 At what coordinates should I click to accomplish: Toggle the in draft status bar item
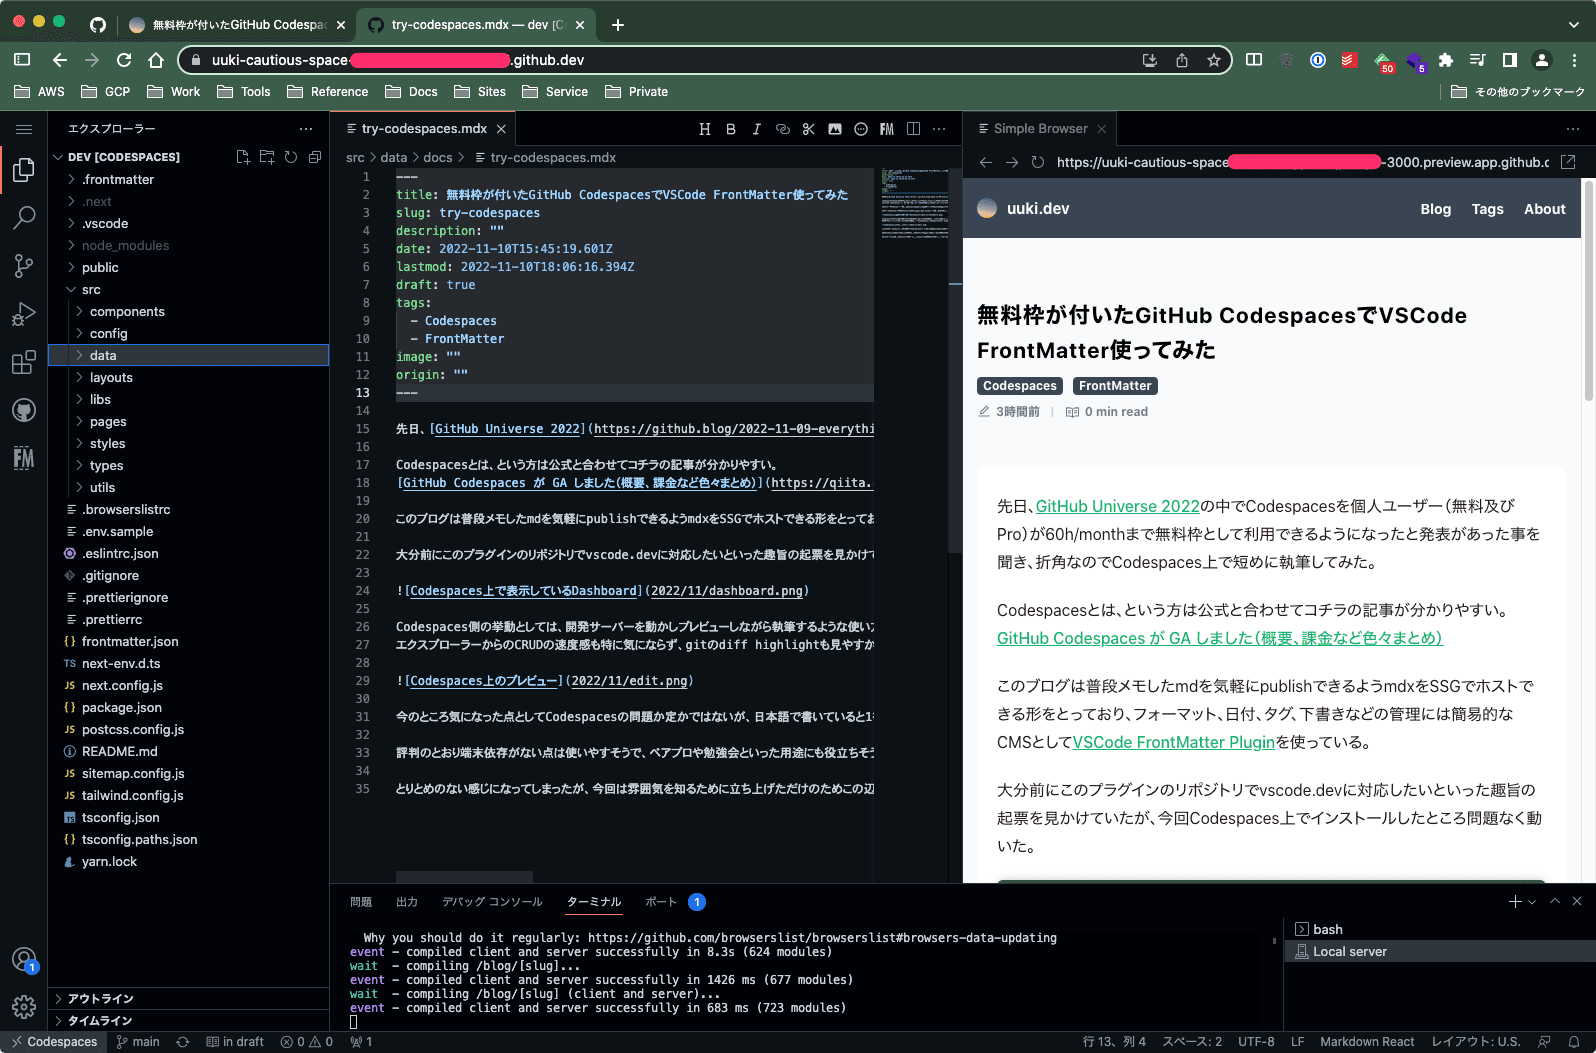coord(235,1042)
